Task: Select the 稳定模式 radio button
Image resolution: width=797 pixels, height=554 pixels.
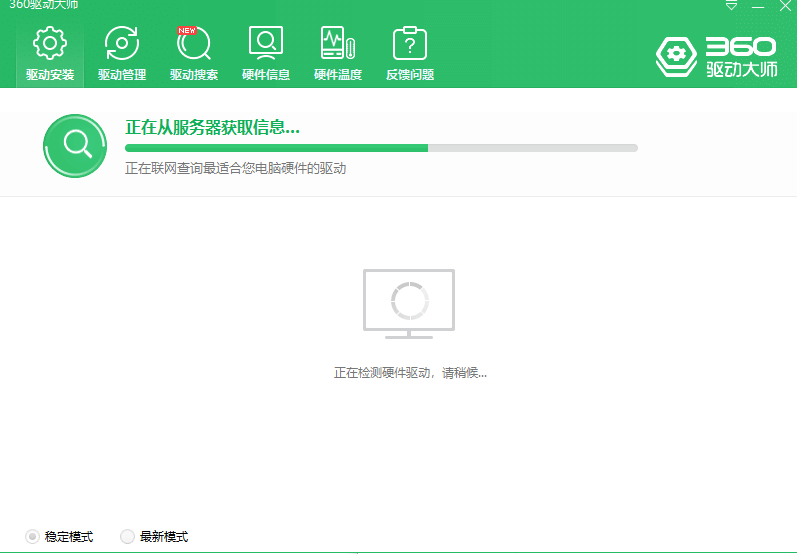Action: click(x=33, y=536)
